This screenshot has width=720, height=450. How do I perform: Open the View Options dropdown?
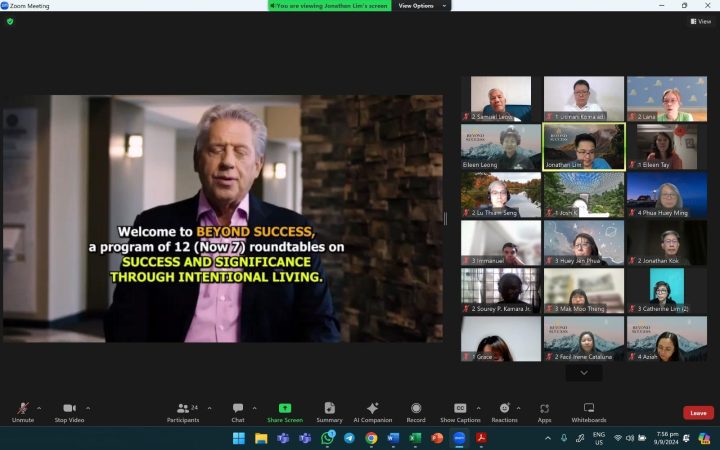point(419,6)
